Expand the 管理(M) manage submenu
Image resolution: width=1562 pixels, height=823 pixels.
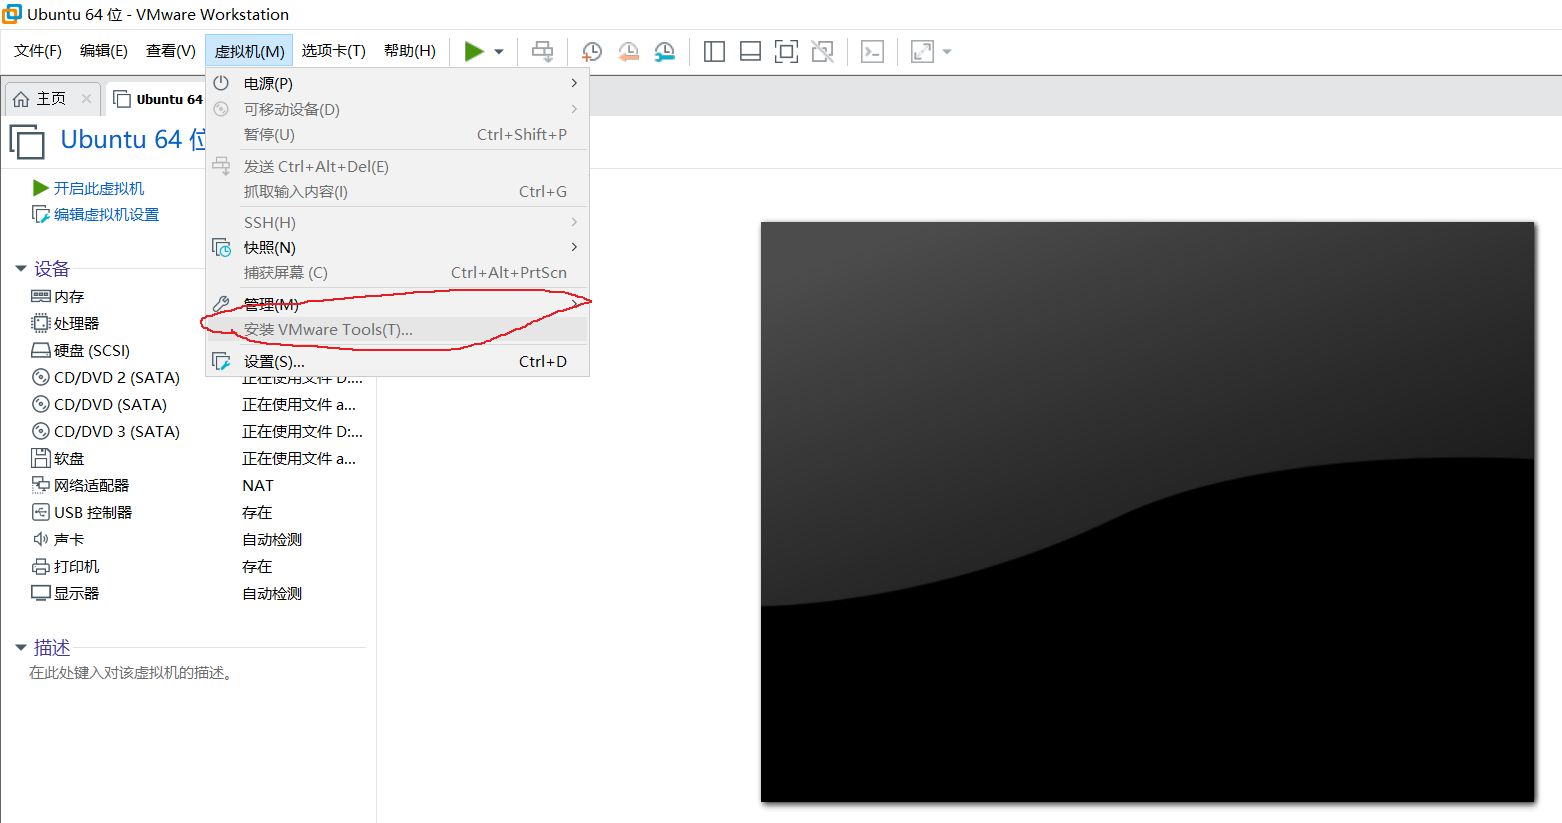click(397, 304)
